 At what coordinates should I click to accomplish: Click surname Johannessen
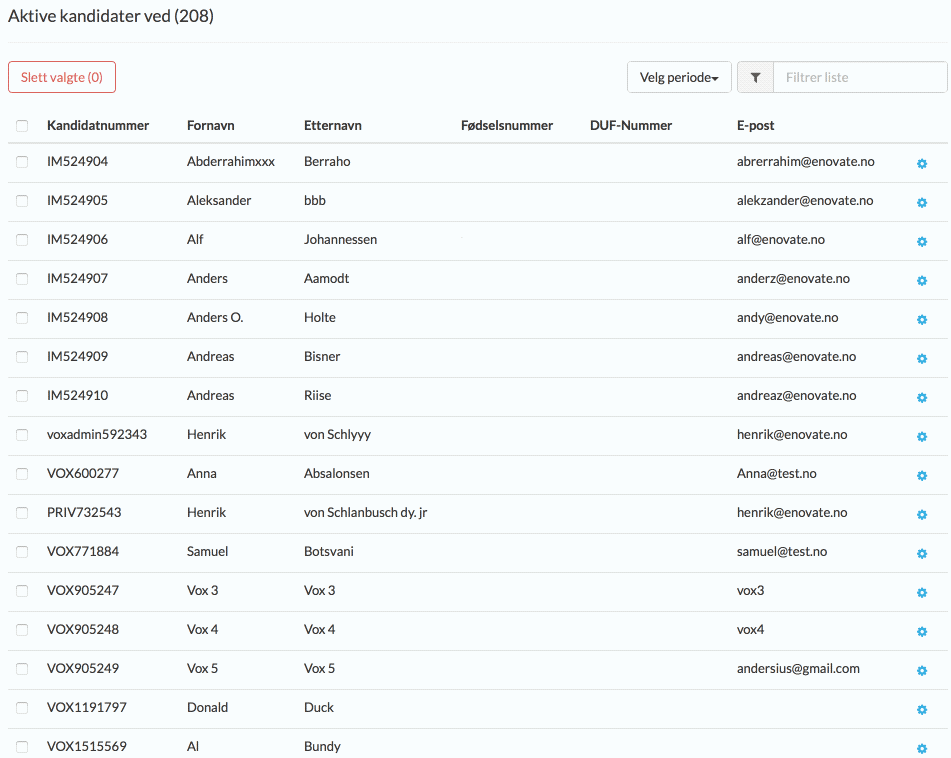coord(340,240)
